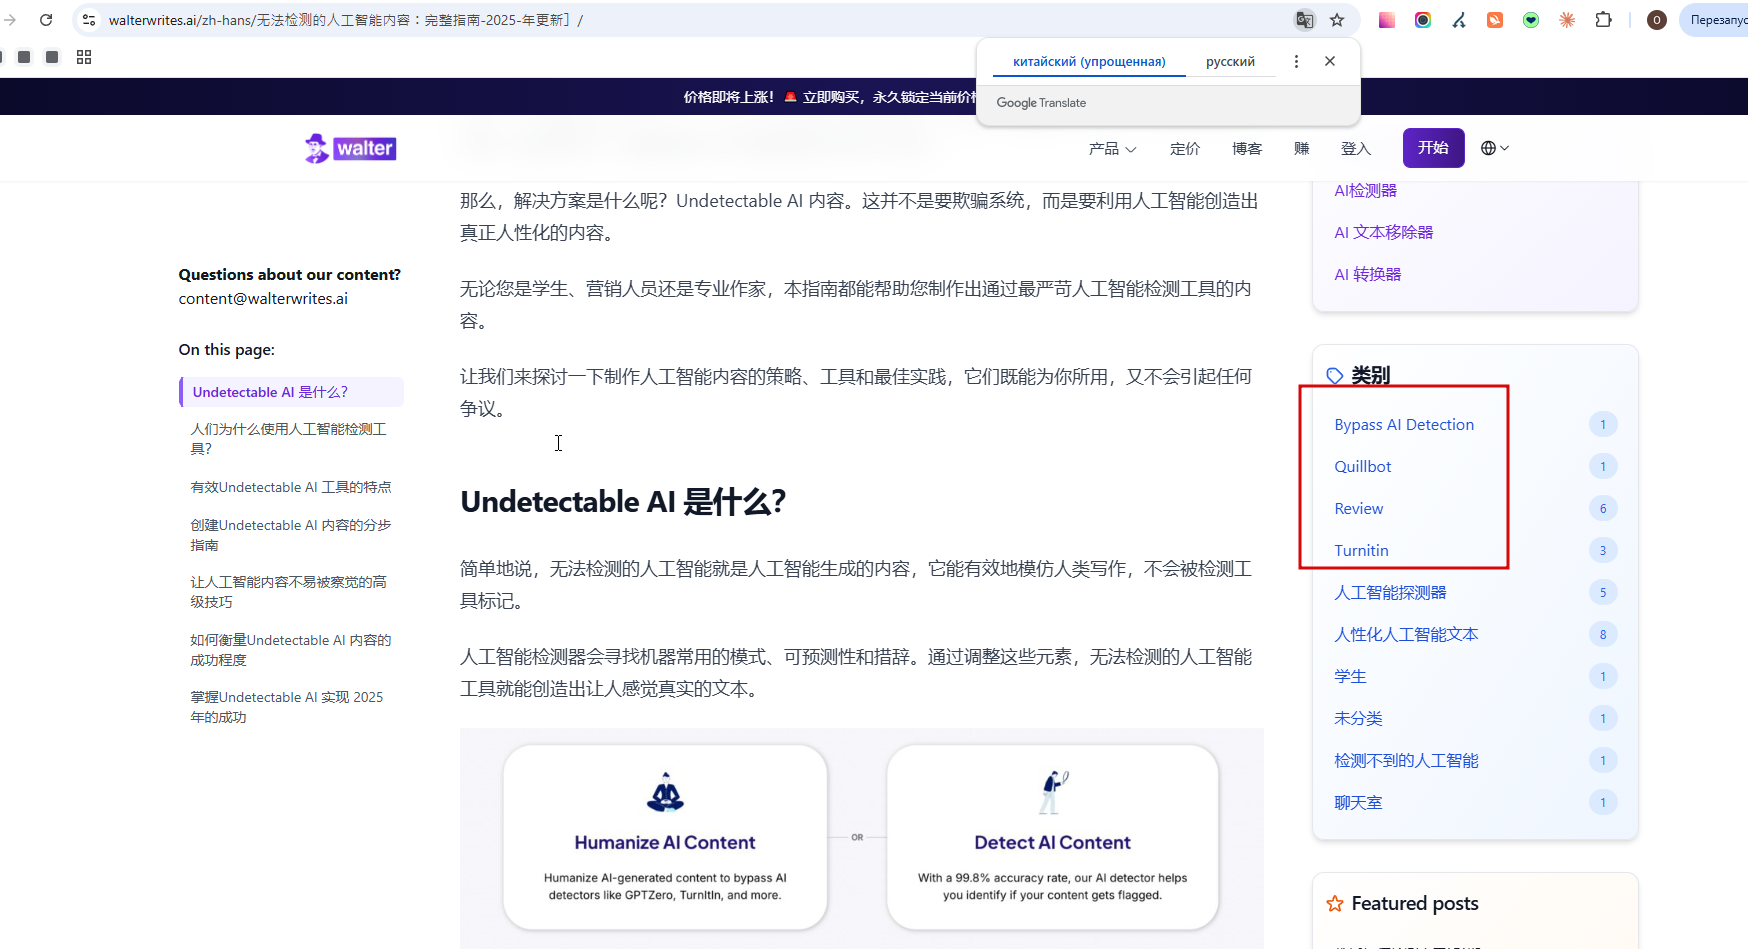
Task: Click the Detect AI Content card
Action: click(x=1052, y=837)
